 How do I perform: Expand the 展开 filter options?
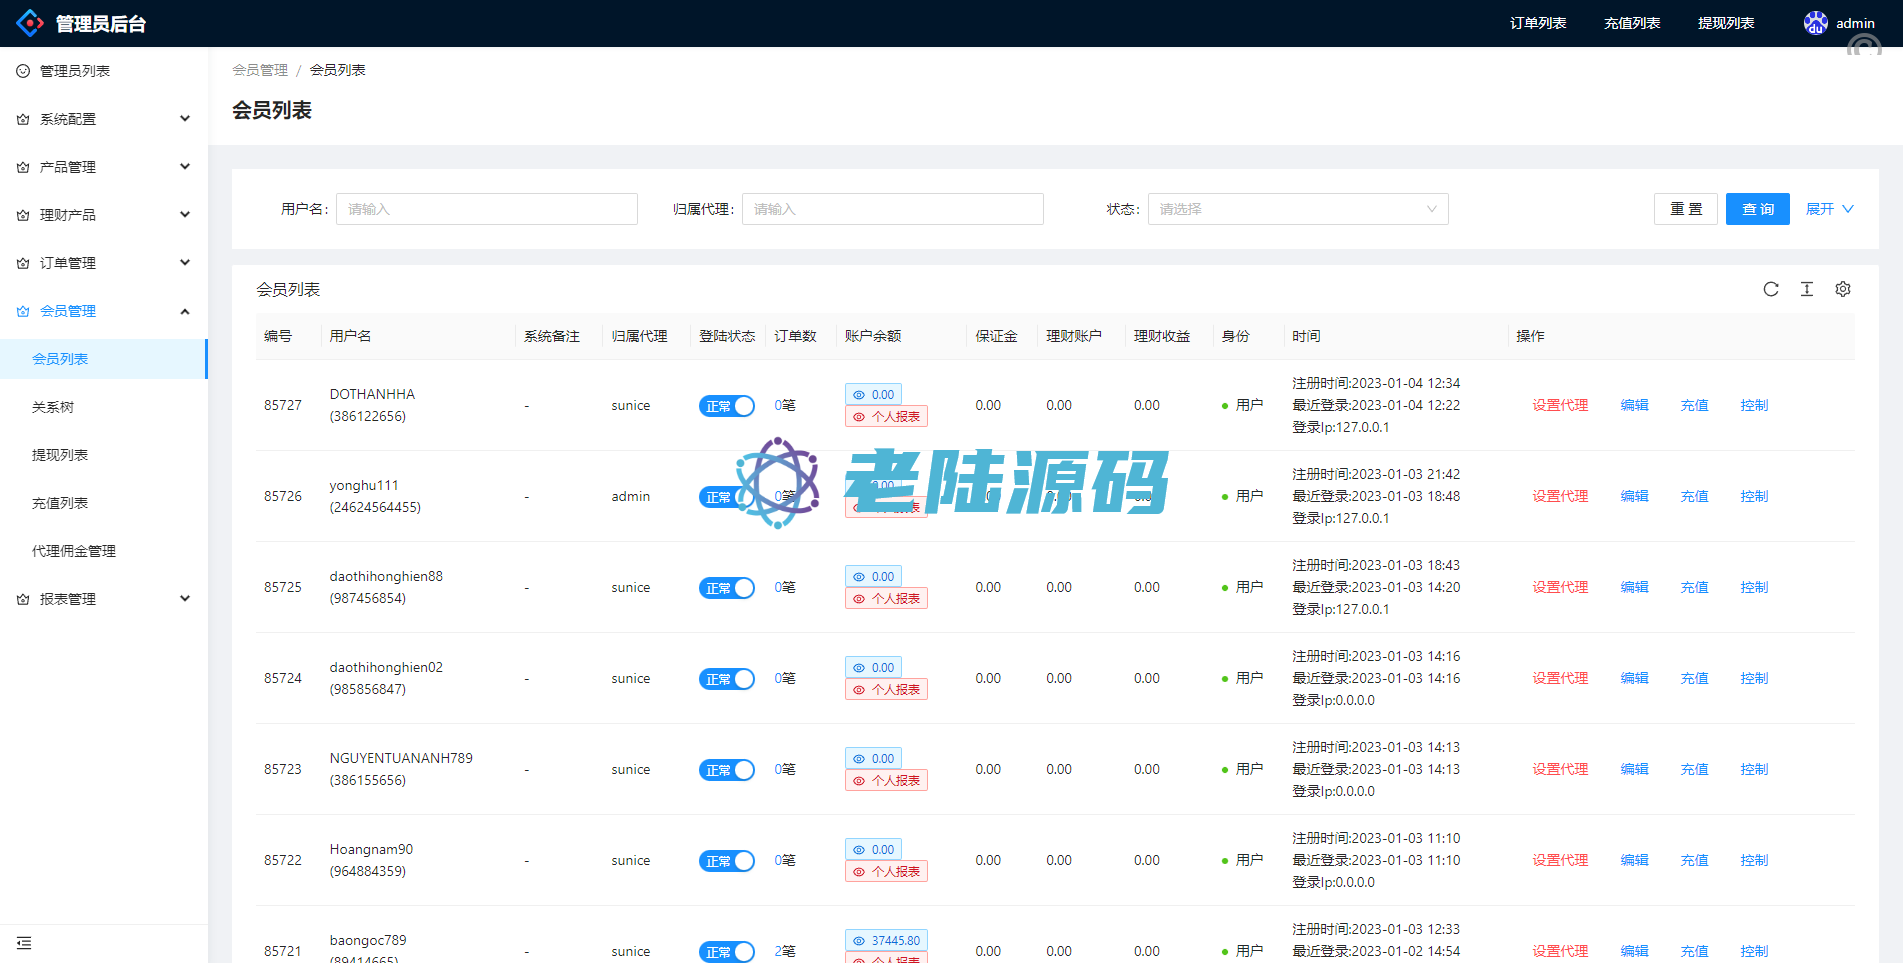coord(1829,209)
